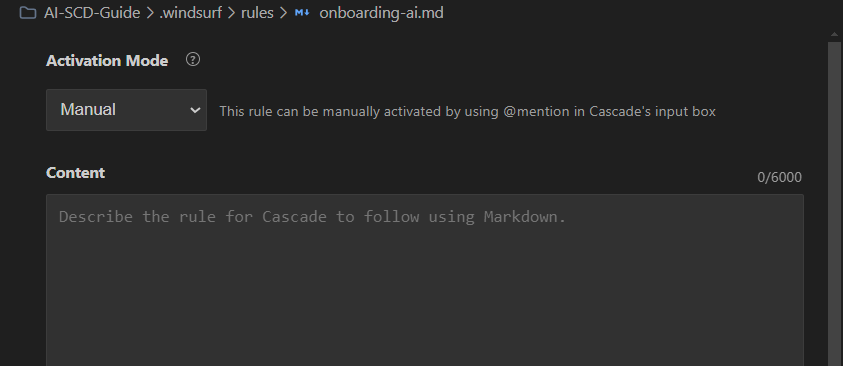Open the Manual activation mode dropdown
The image size is (843, 366).
(x=126, y=110)
